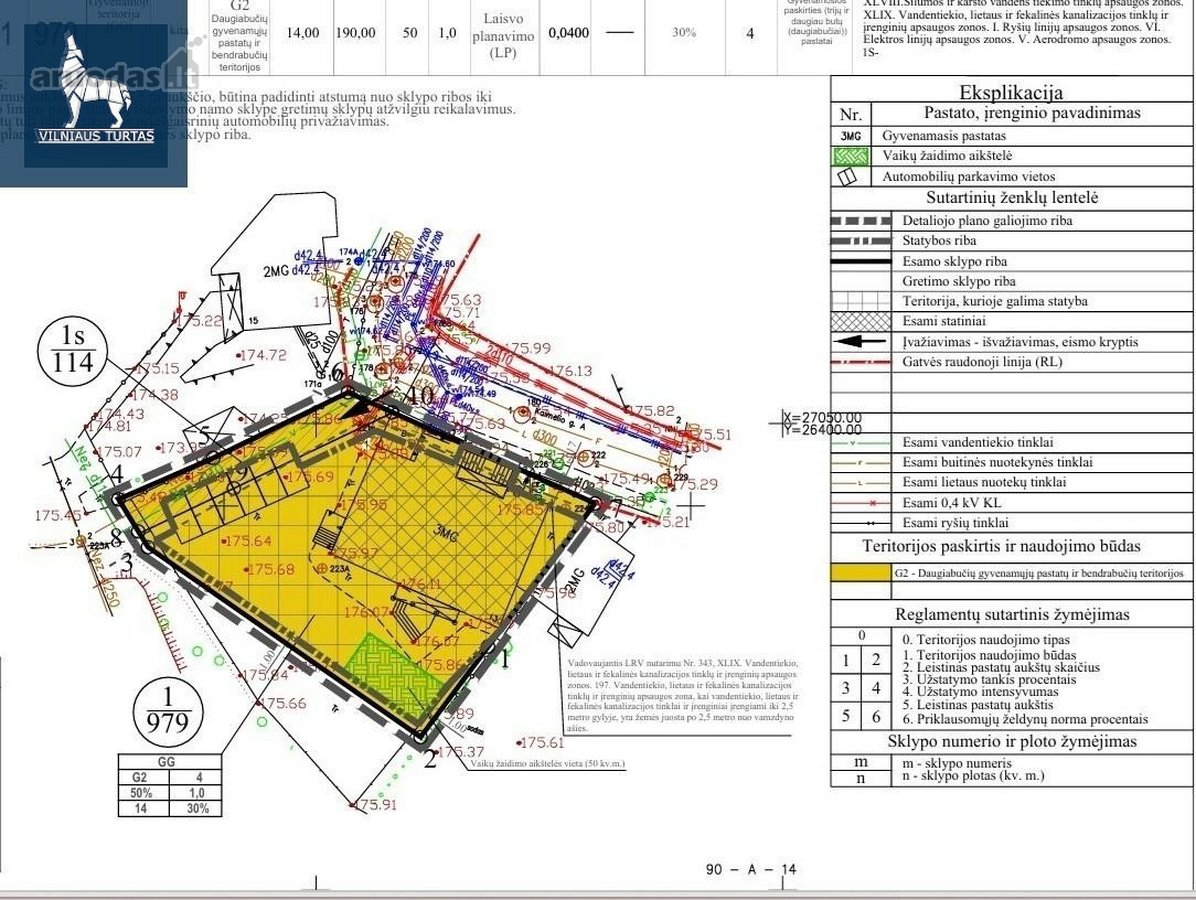This screenshot has height=900, width=1196.
Task: Select the red 0,4 kV KL line sample
Action: [860, 503]
